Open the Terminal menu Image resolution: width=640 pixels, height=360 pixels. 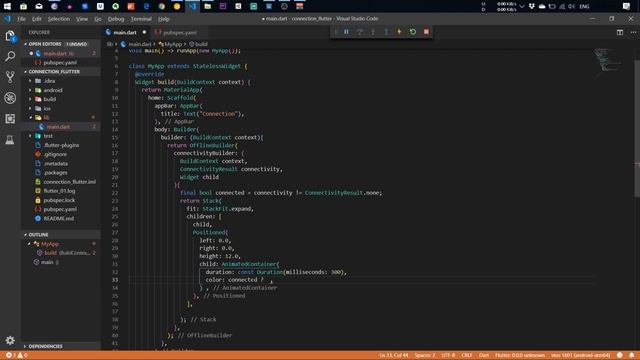tap(141, 19)
